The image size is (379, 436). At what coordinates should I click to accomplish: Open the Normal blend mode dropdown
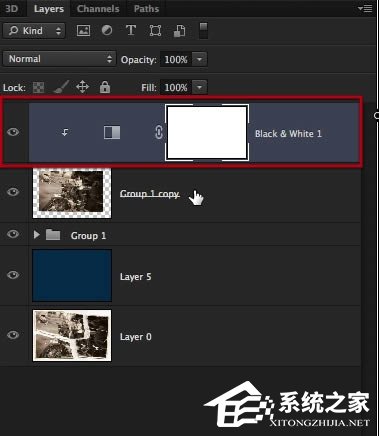point(60,59)
